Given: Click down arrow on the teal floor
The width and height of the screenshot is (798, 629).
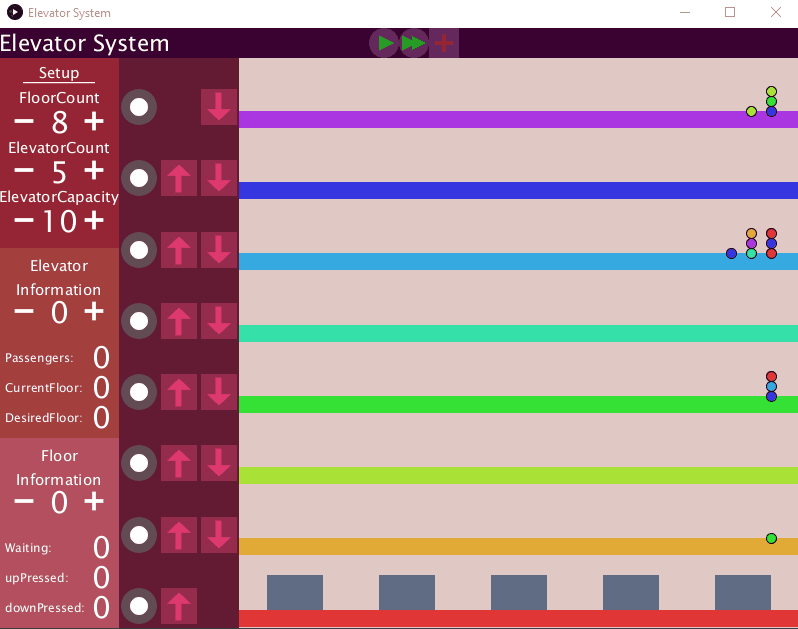Looking at the screenshot, I should (219, 321).
